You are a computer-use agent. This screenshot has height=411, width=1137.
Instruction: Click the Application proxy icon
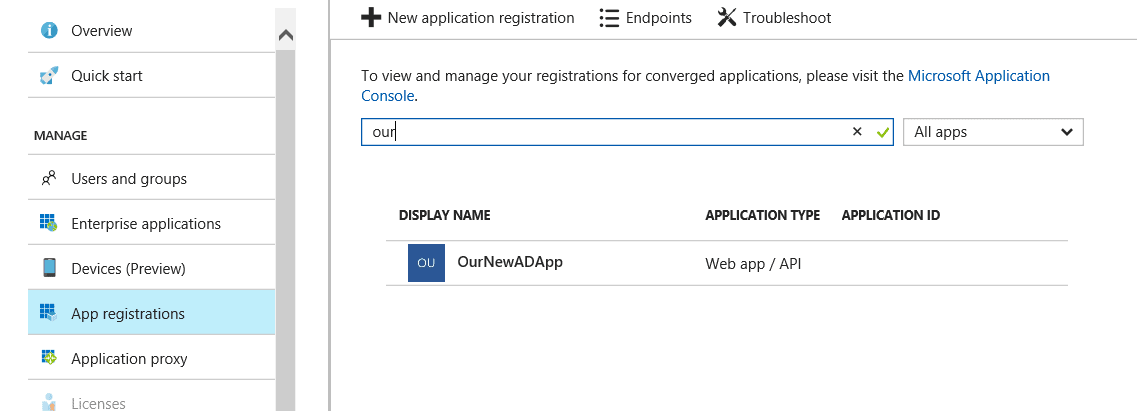pos(49,358)
